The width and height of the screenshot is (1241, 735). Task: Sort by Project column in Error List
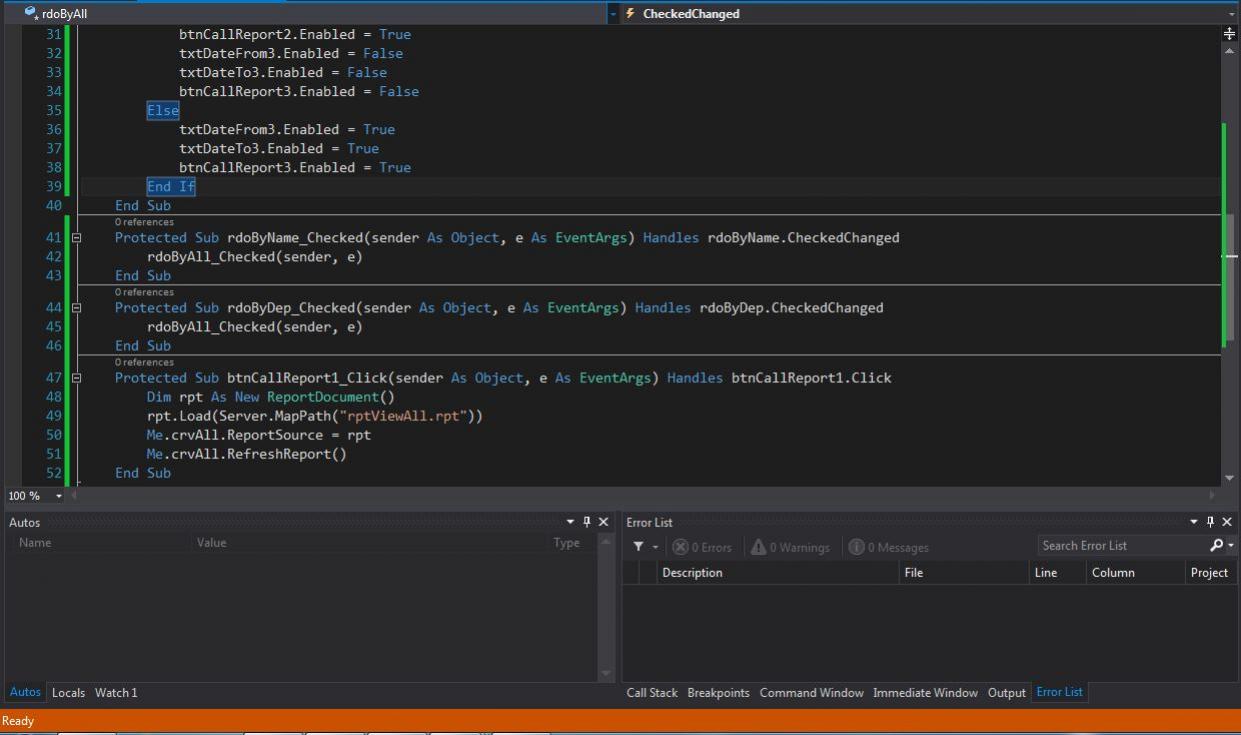pos(1210,573)
